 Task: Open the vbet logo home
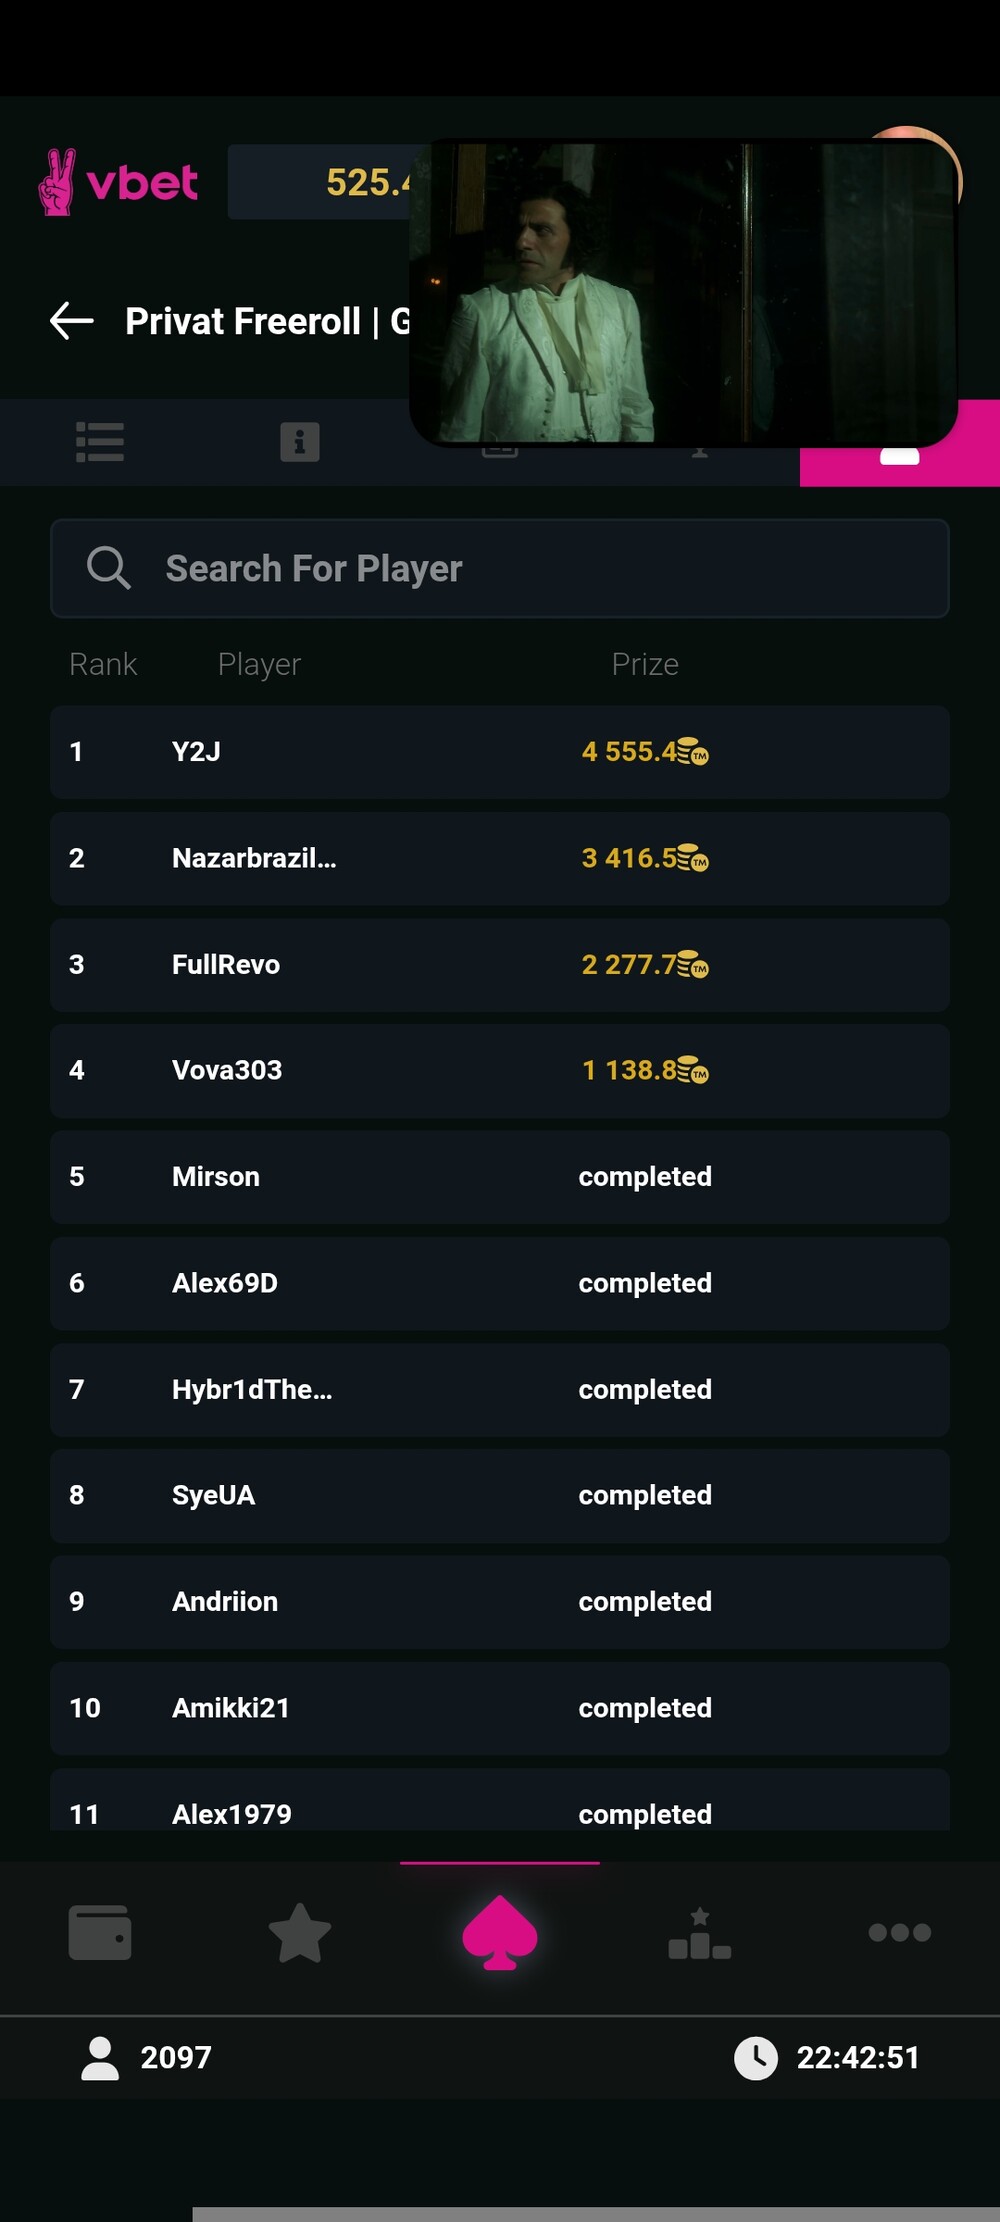point(118,182)
